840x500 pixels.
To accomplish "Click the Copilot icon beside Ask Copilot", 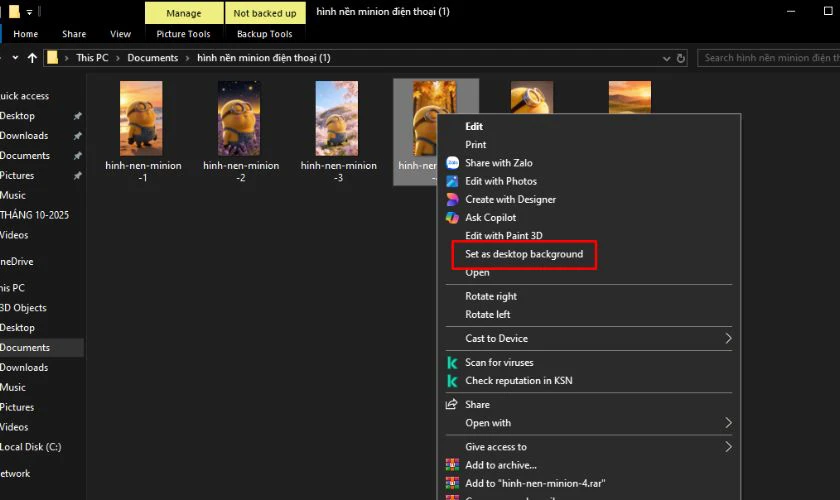I will point(452,217).
